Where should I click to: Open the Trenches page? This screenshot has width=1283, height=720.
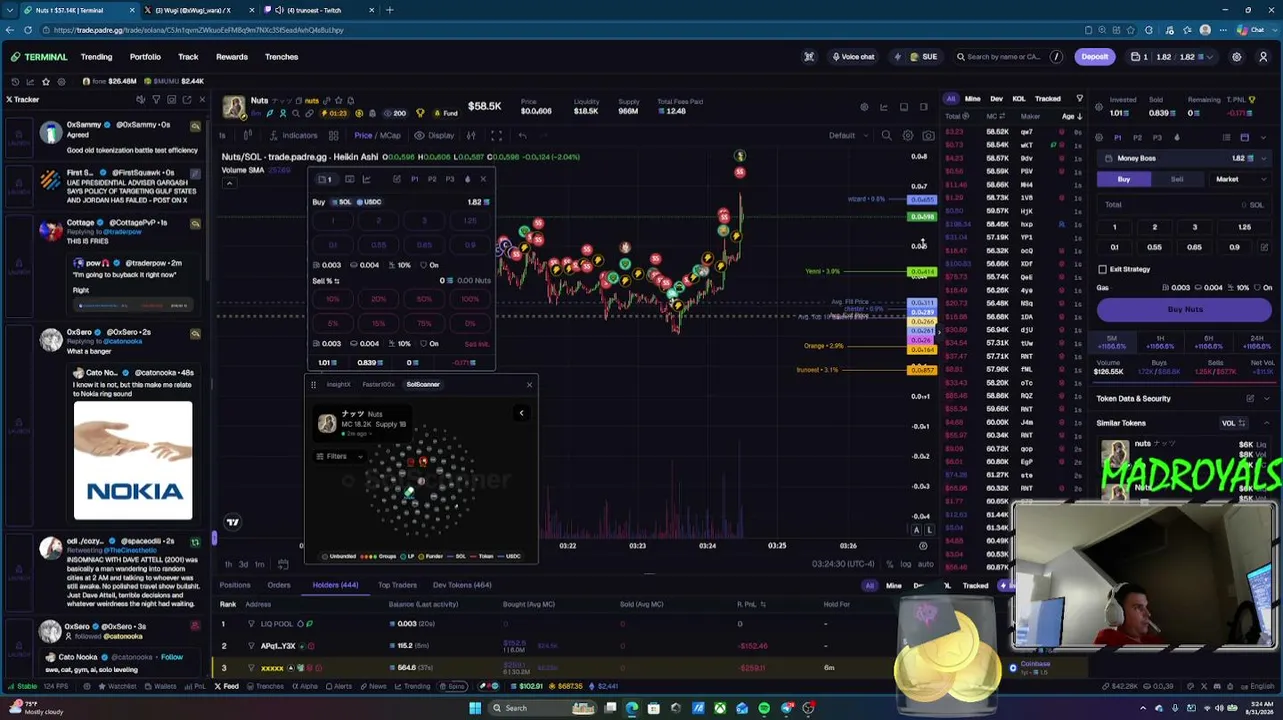click(282, 57)
